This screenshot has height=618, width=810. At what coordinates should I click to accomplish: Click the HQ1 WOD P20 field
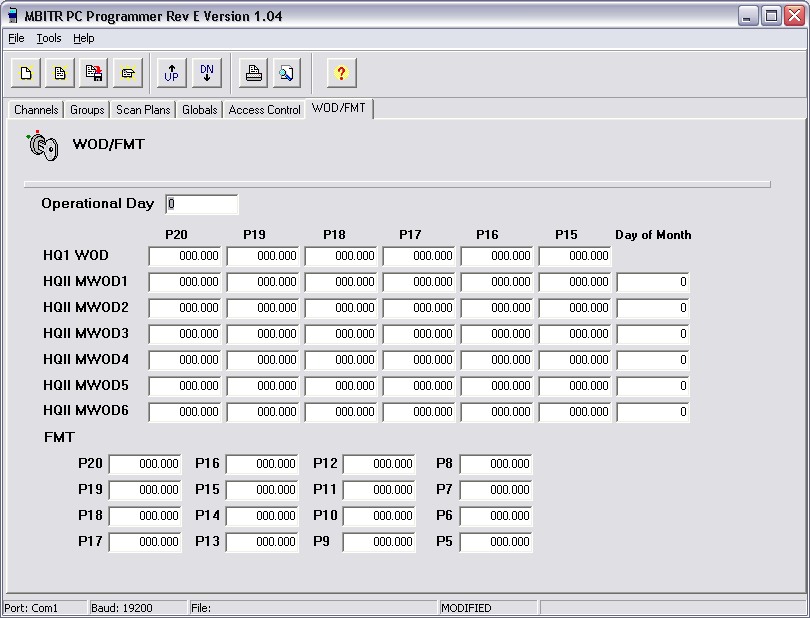tap(185, 256)
